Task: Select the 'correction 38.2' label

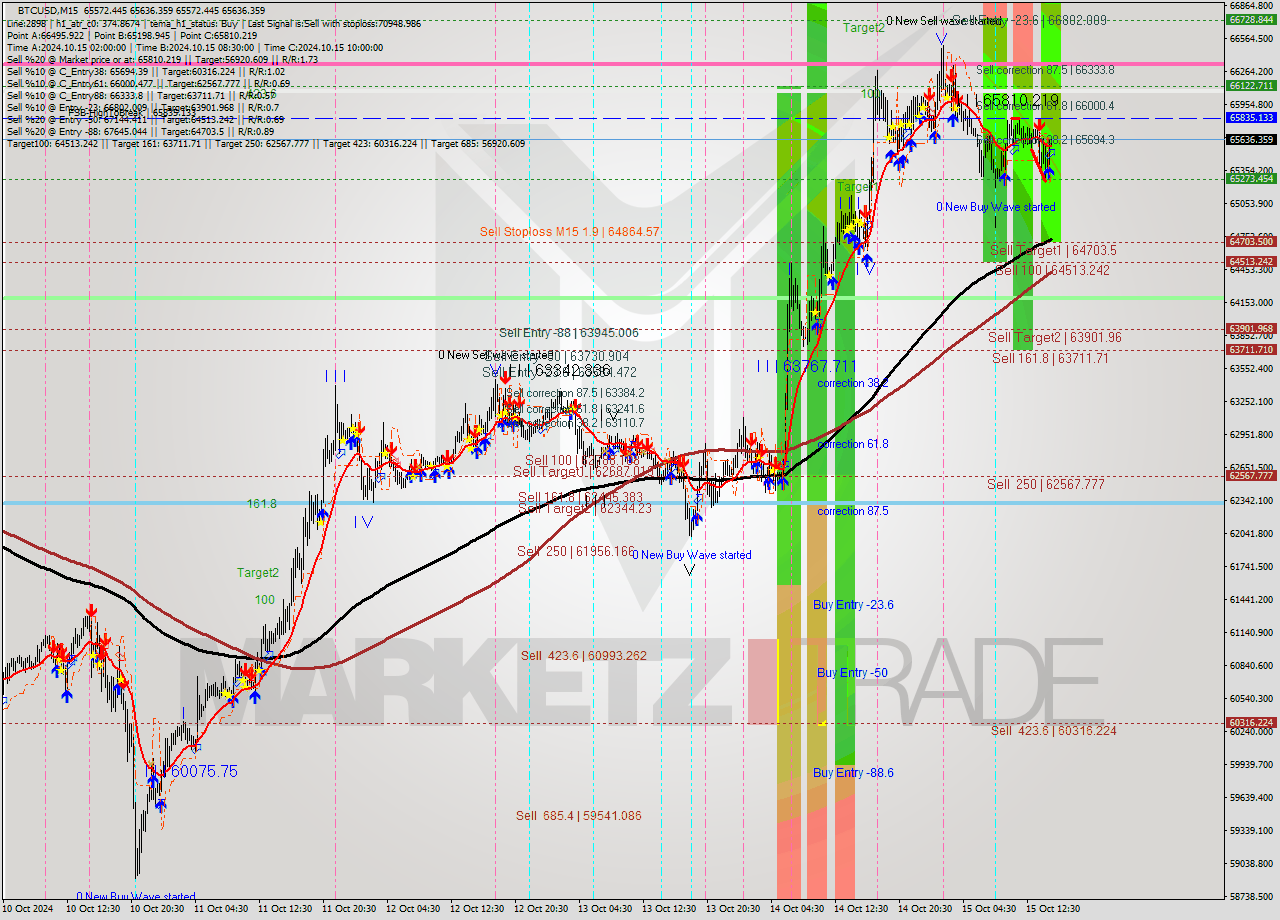Action: coord(853,383)
